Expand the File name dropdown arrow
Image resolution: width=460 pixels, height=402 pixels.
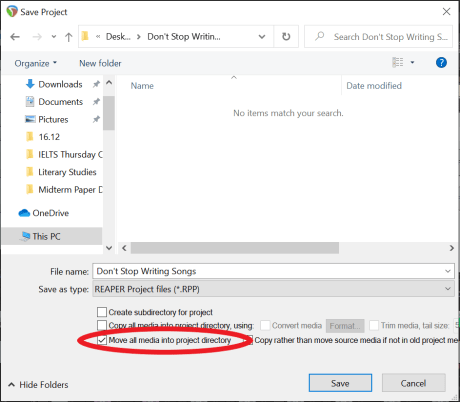click(x=448, y=271)
